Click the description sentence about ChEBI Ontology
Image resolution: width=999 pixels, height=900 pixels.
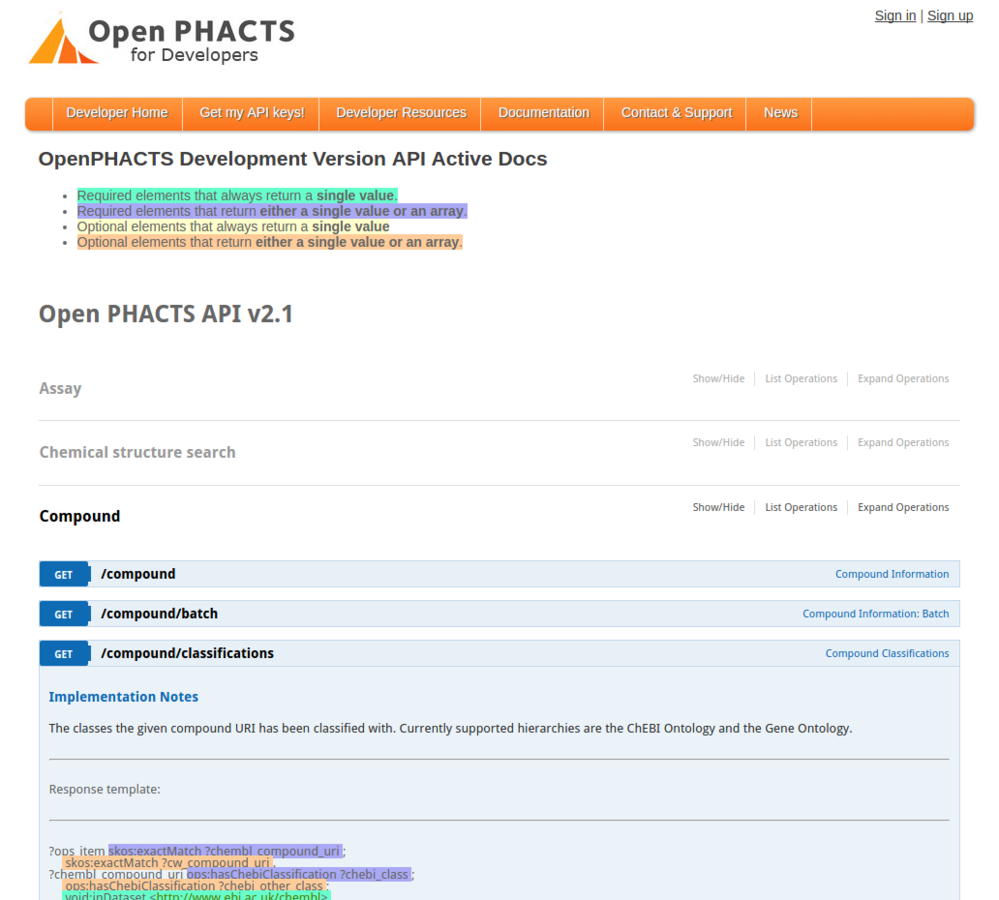coord(450,728)
